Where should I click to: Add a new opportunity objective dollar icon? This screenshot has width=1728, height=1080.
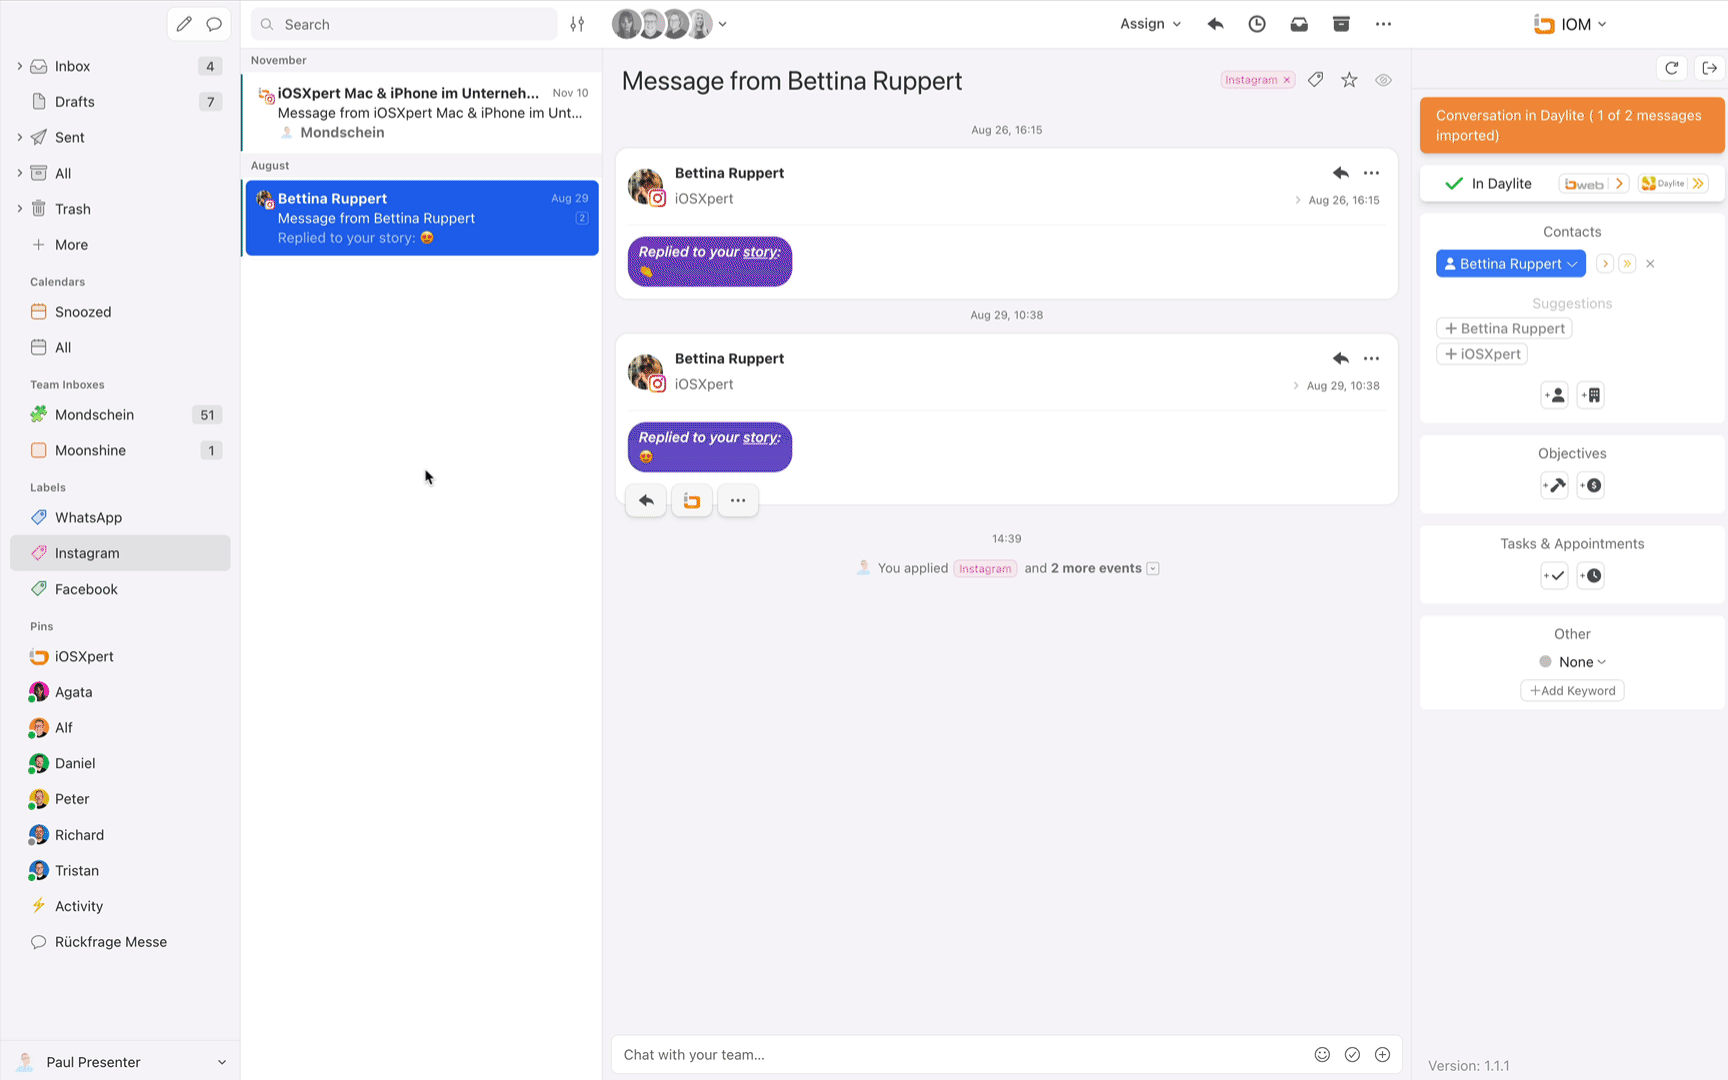(1590, 485)
